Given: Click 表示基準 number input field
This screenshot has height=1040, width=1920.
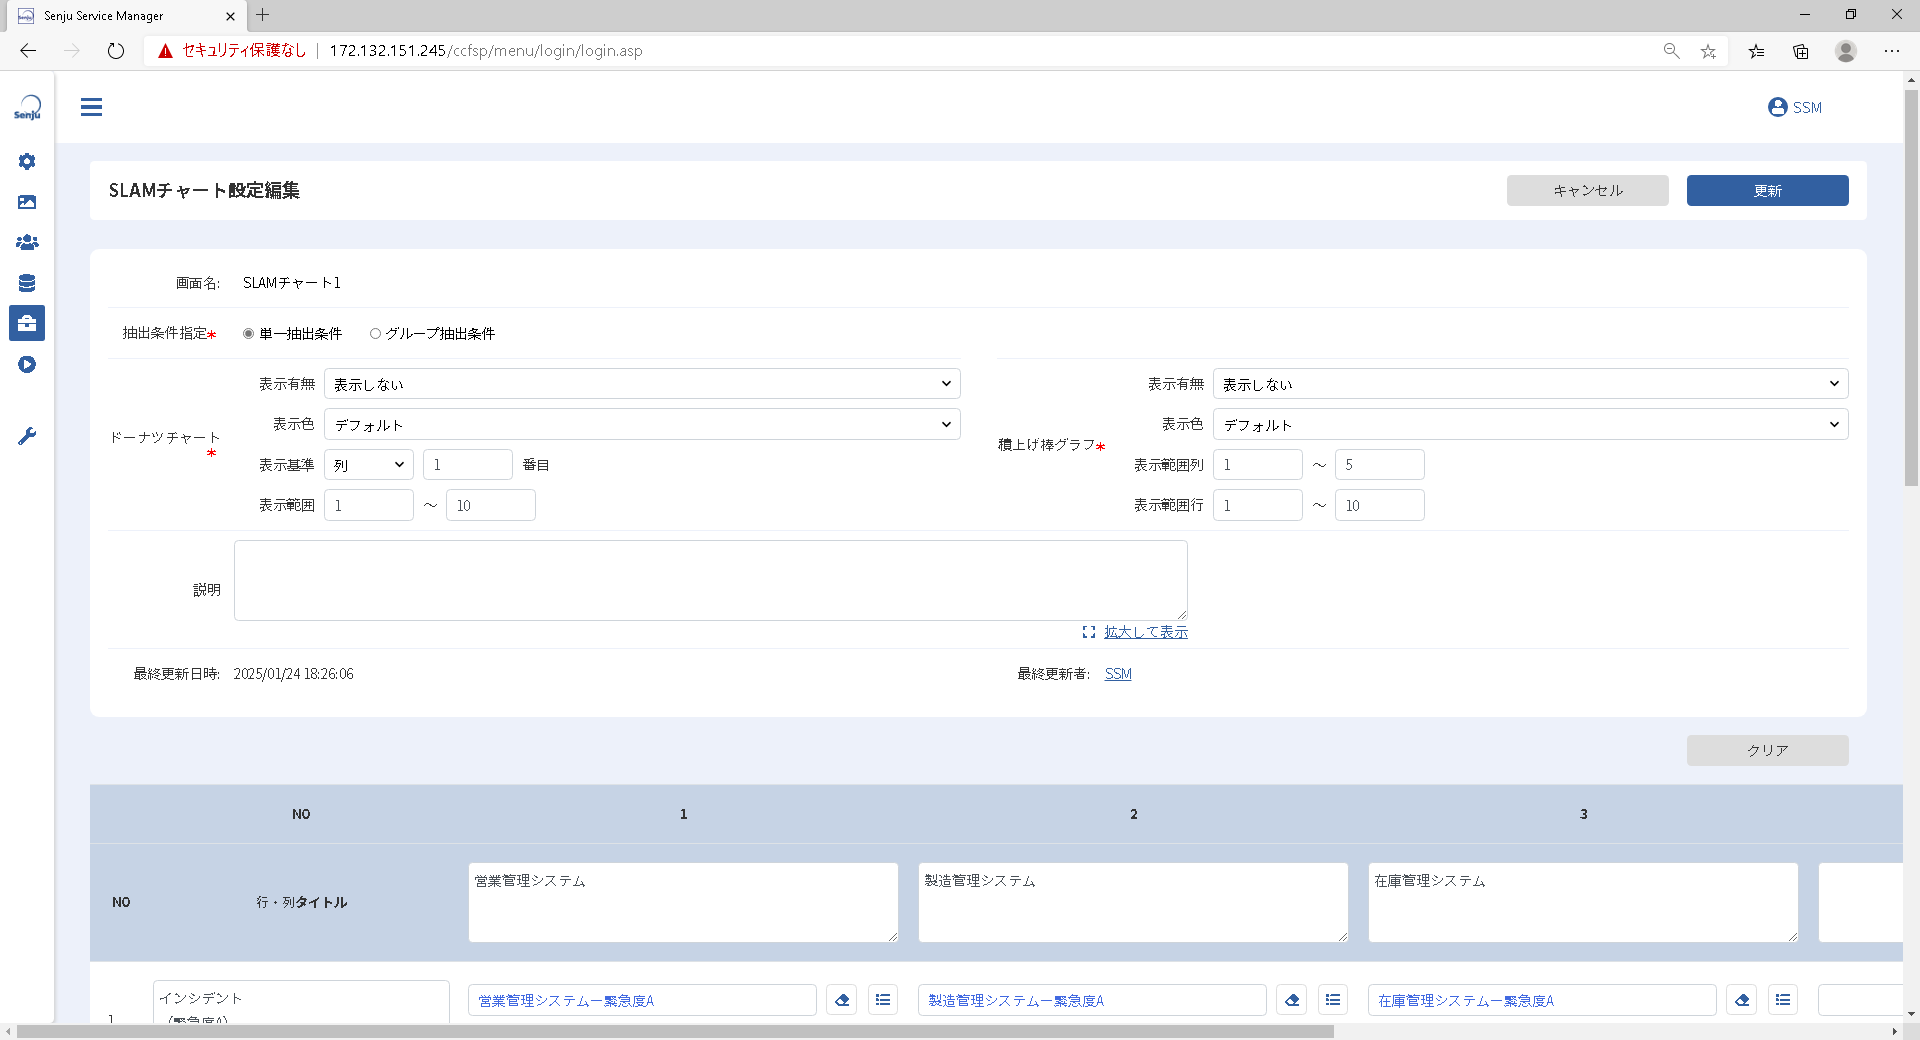Looking at the screenshot, I should point(468,465).
